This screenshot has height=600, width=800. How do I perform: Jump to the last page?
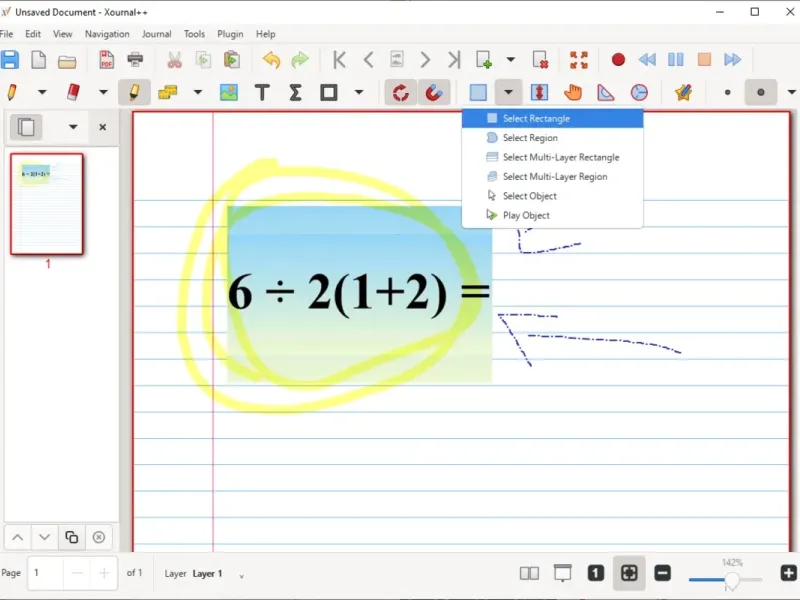tap(454, 60)
